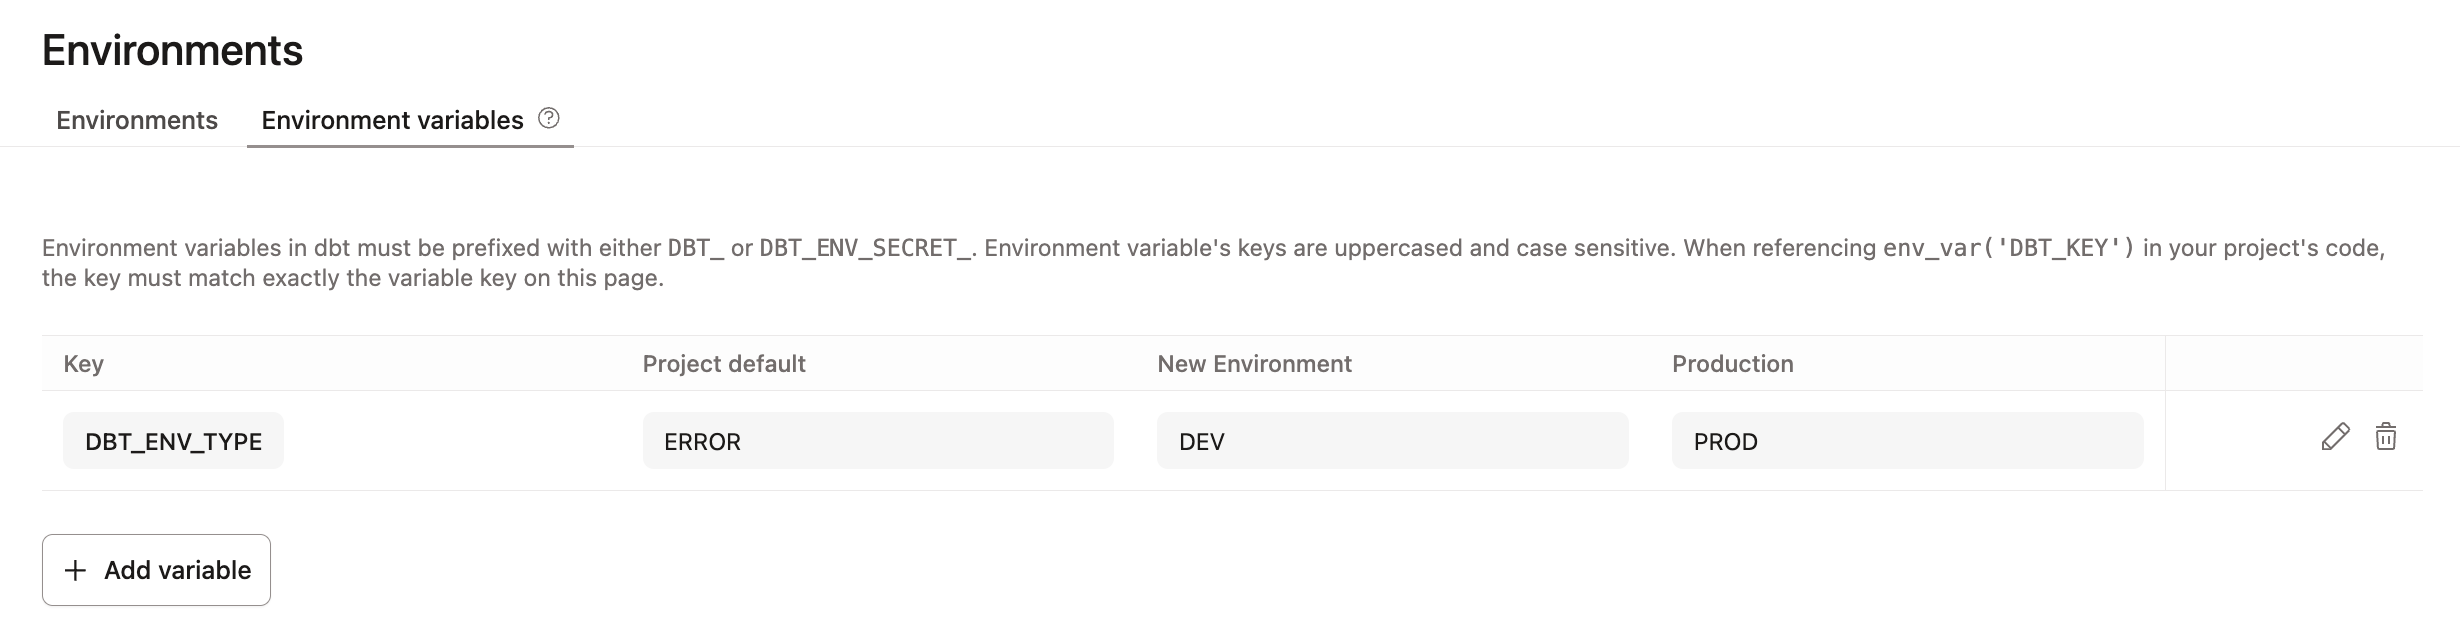Click the Project default column header

pos(723,364)
